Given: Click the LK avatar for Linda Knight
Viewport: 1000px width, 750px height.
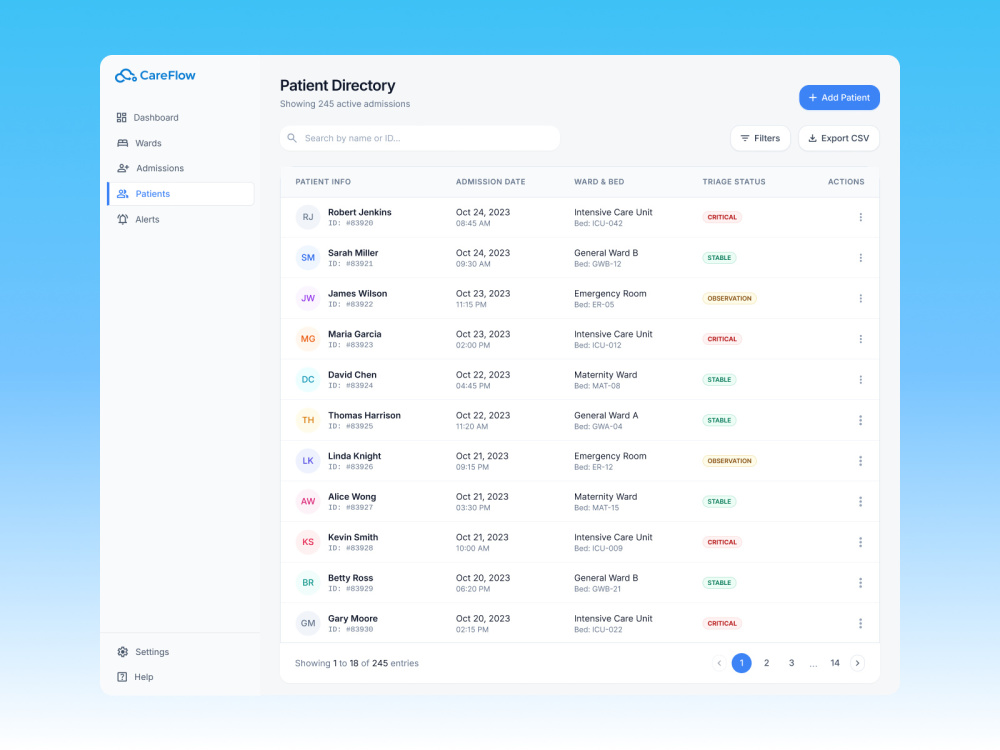Looking at the screenshot, I should [x=308, y=461].
